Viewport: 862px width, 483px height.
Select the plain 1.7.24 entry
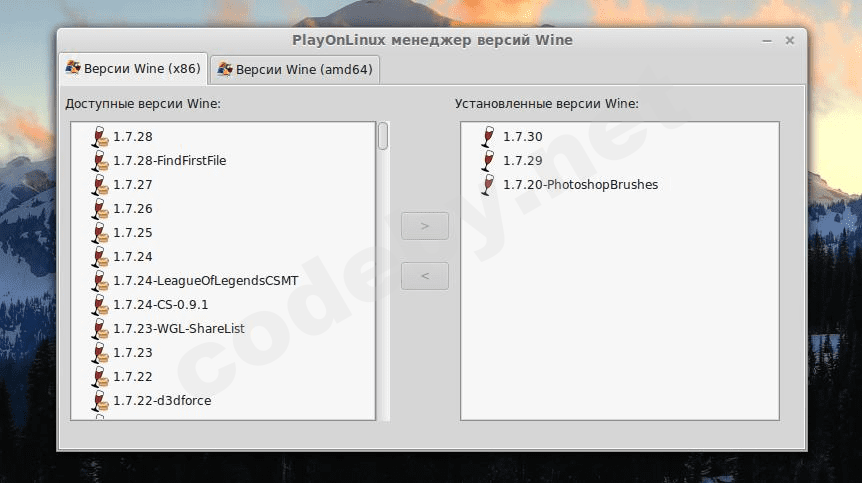(132, 257)
